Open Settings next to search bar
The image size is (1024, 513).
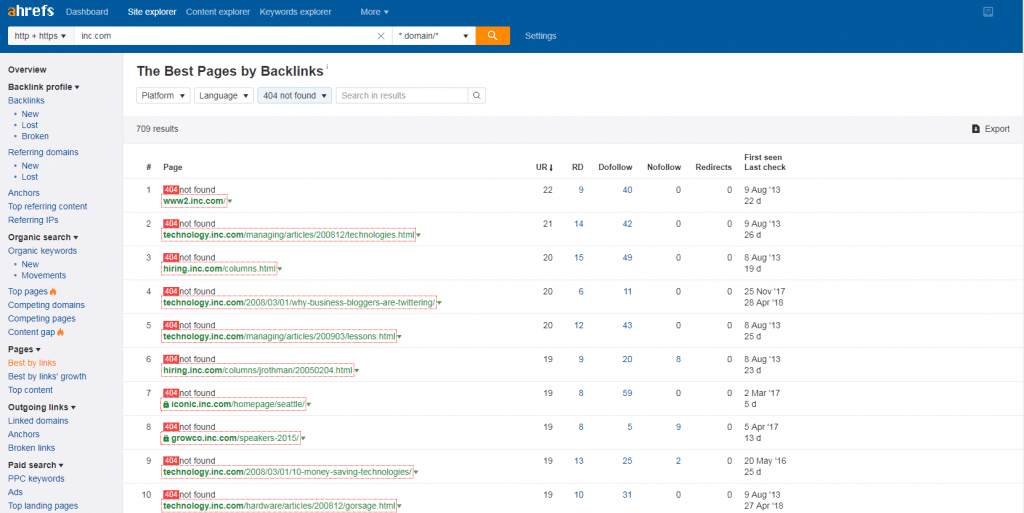pos(541,36)
